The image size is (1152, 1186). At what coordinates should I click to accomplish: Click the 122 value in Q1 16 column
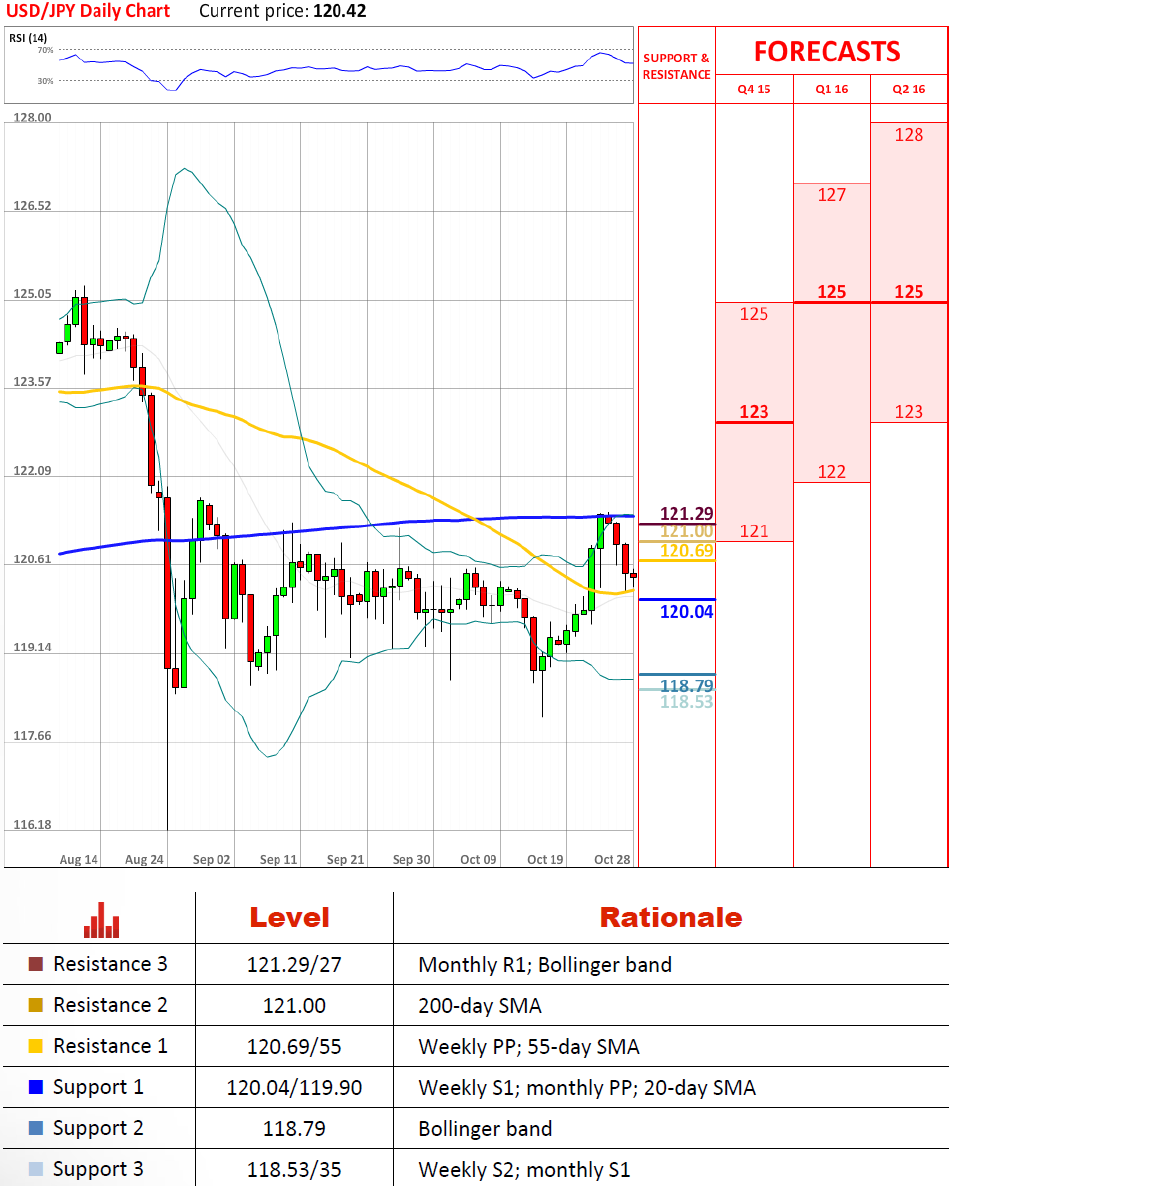click(831, 472)
